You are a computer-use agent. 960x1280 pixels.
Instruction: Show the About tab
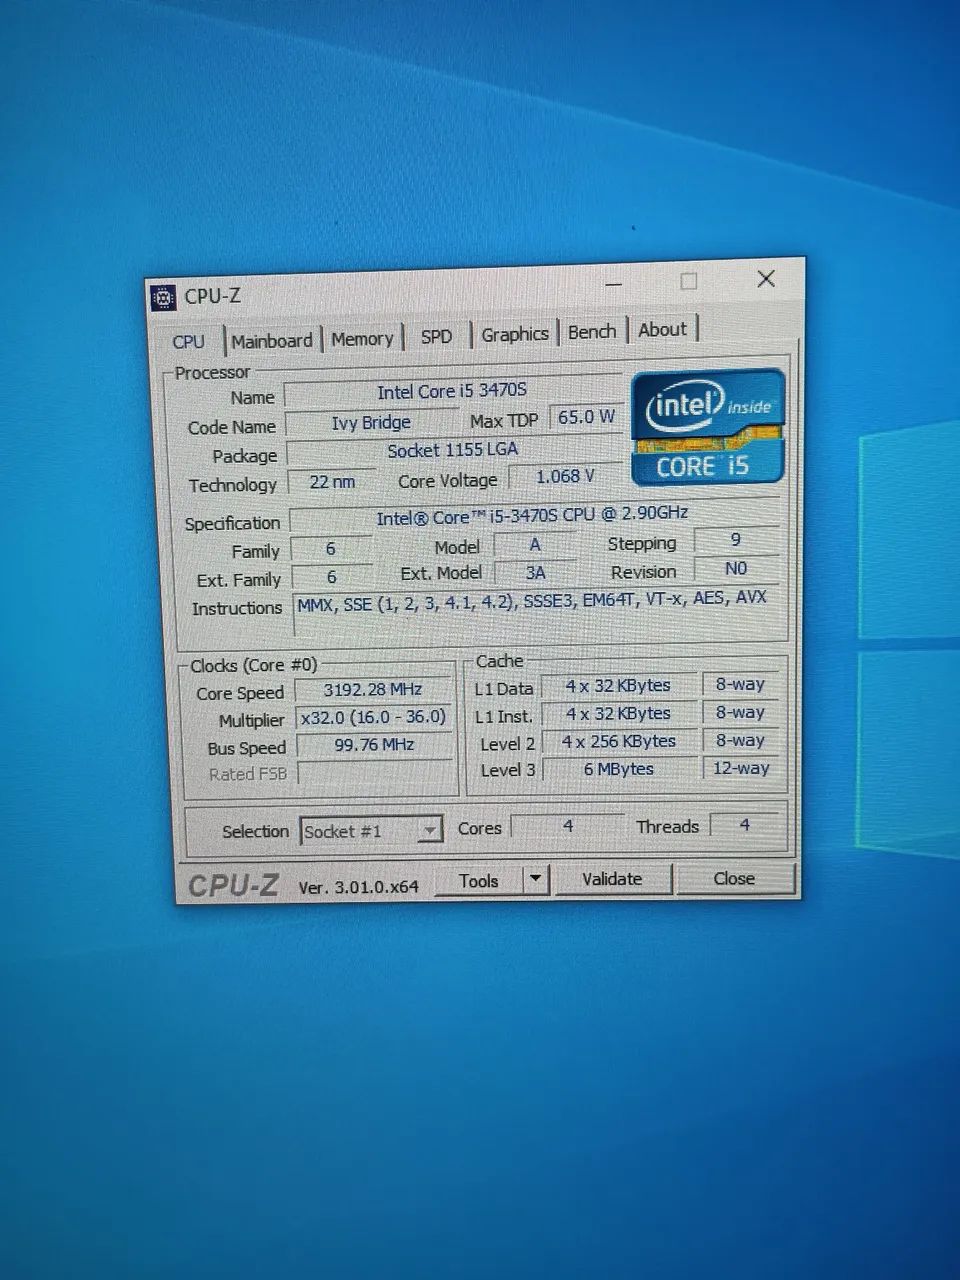(662, 329)
